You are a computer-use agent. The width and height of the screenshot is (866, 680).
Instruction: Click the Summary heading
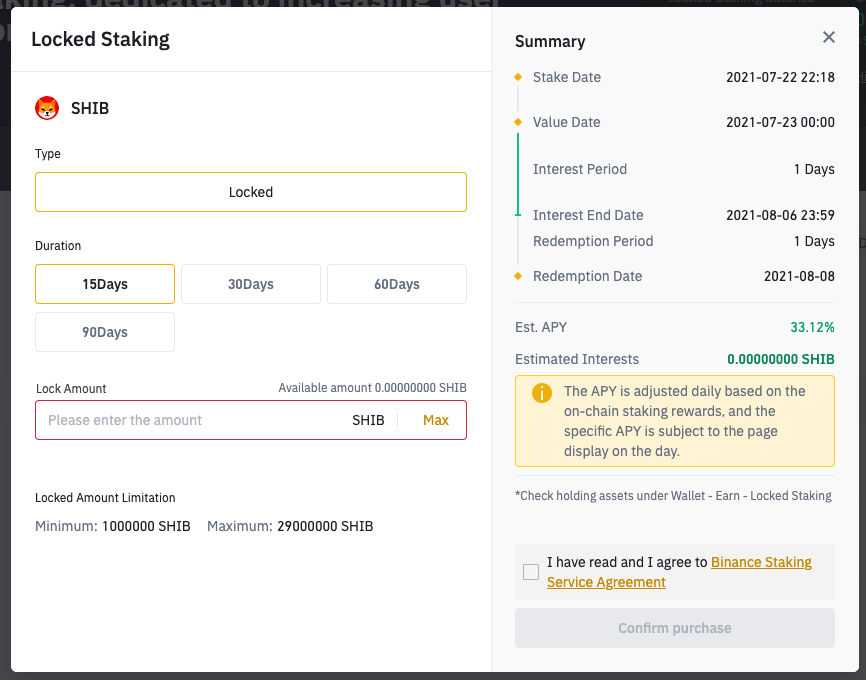point(550,41)
